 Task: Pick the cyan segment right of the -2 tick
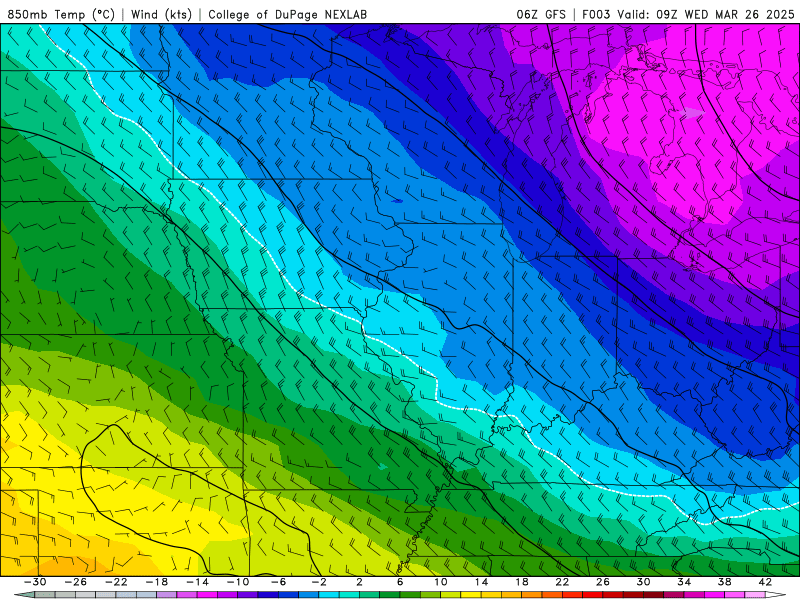pos(329,595)
